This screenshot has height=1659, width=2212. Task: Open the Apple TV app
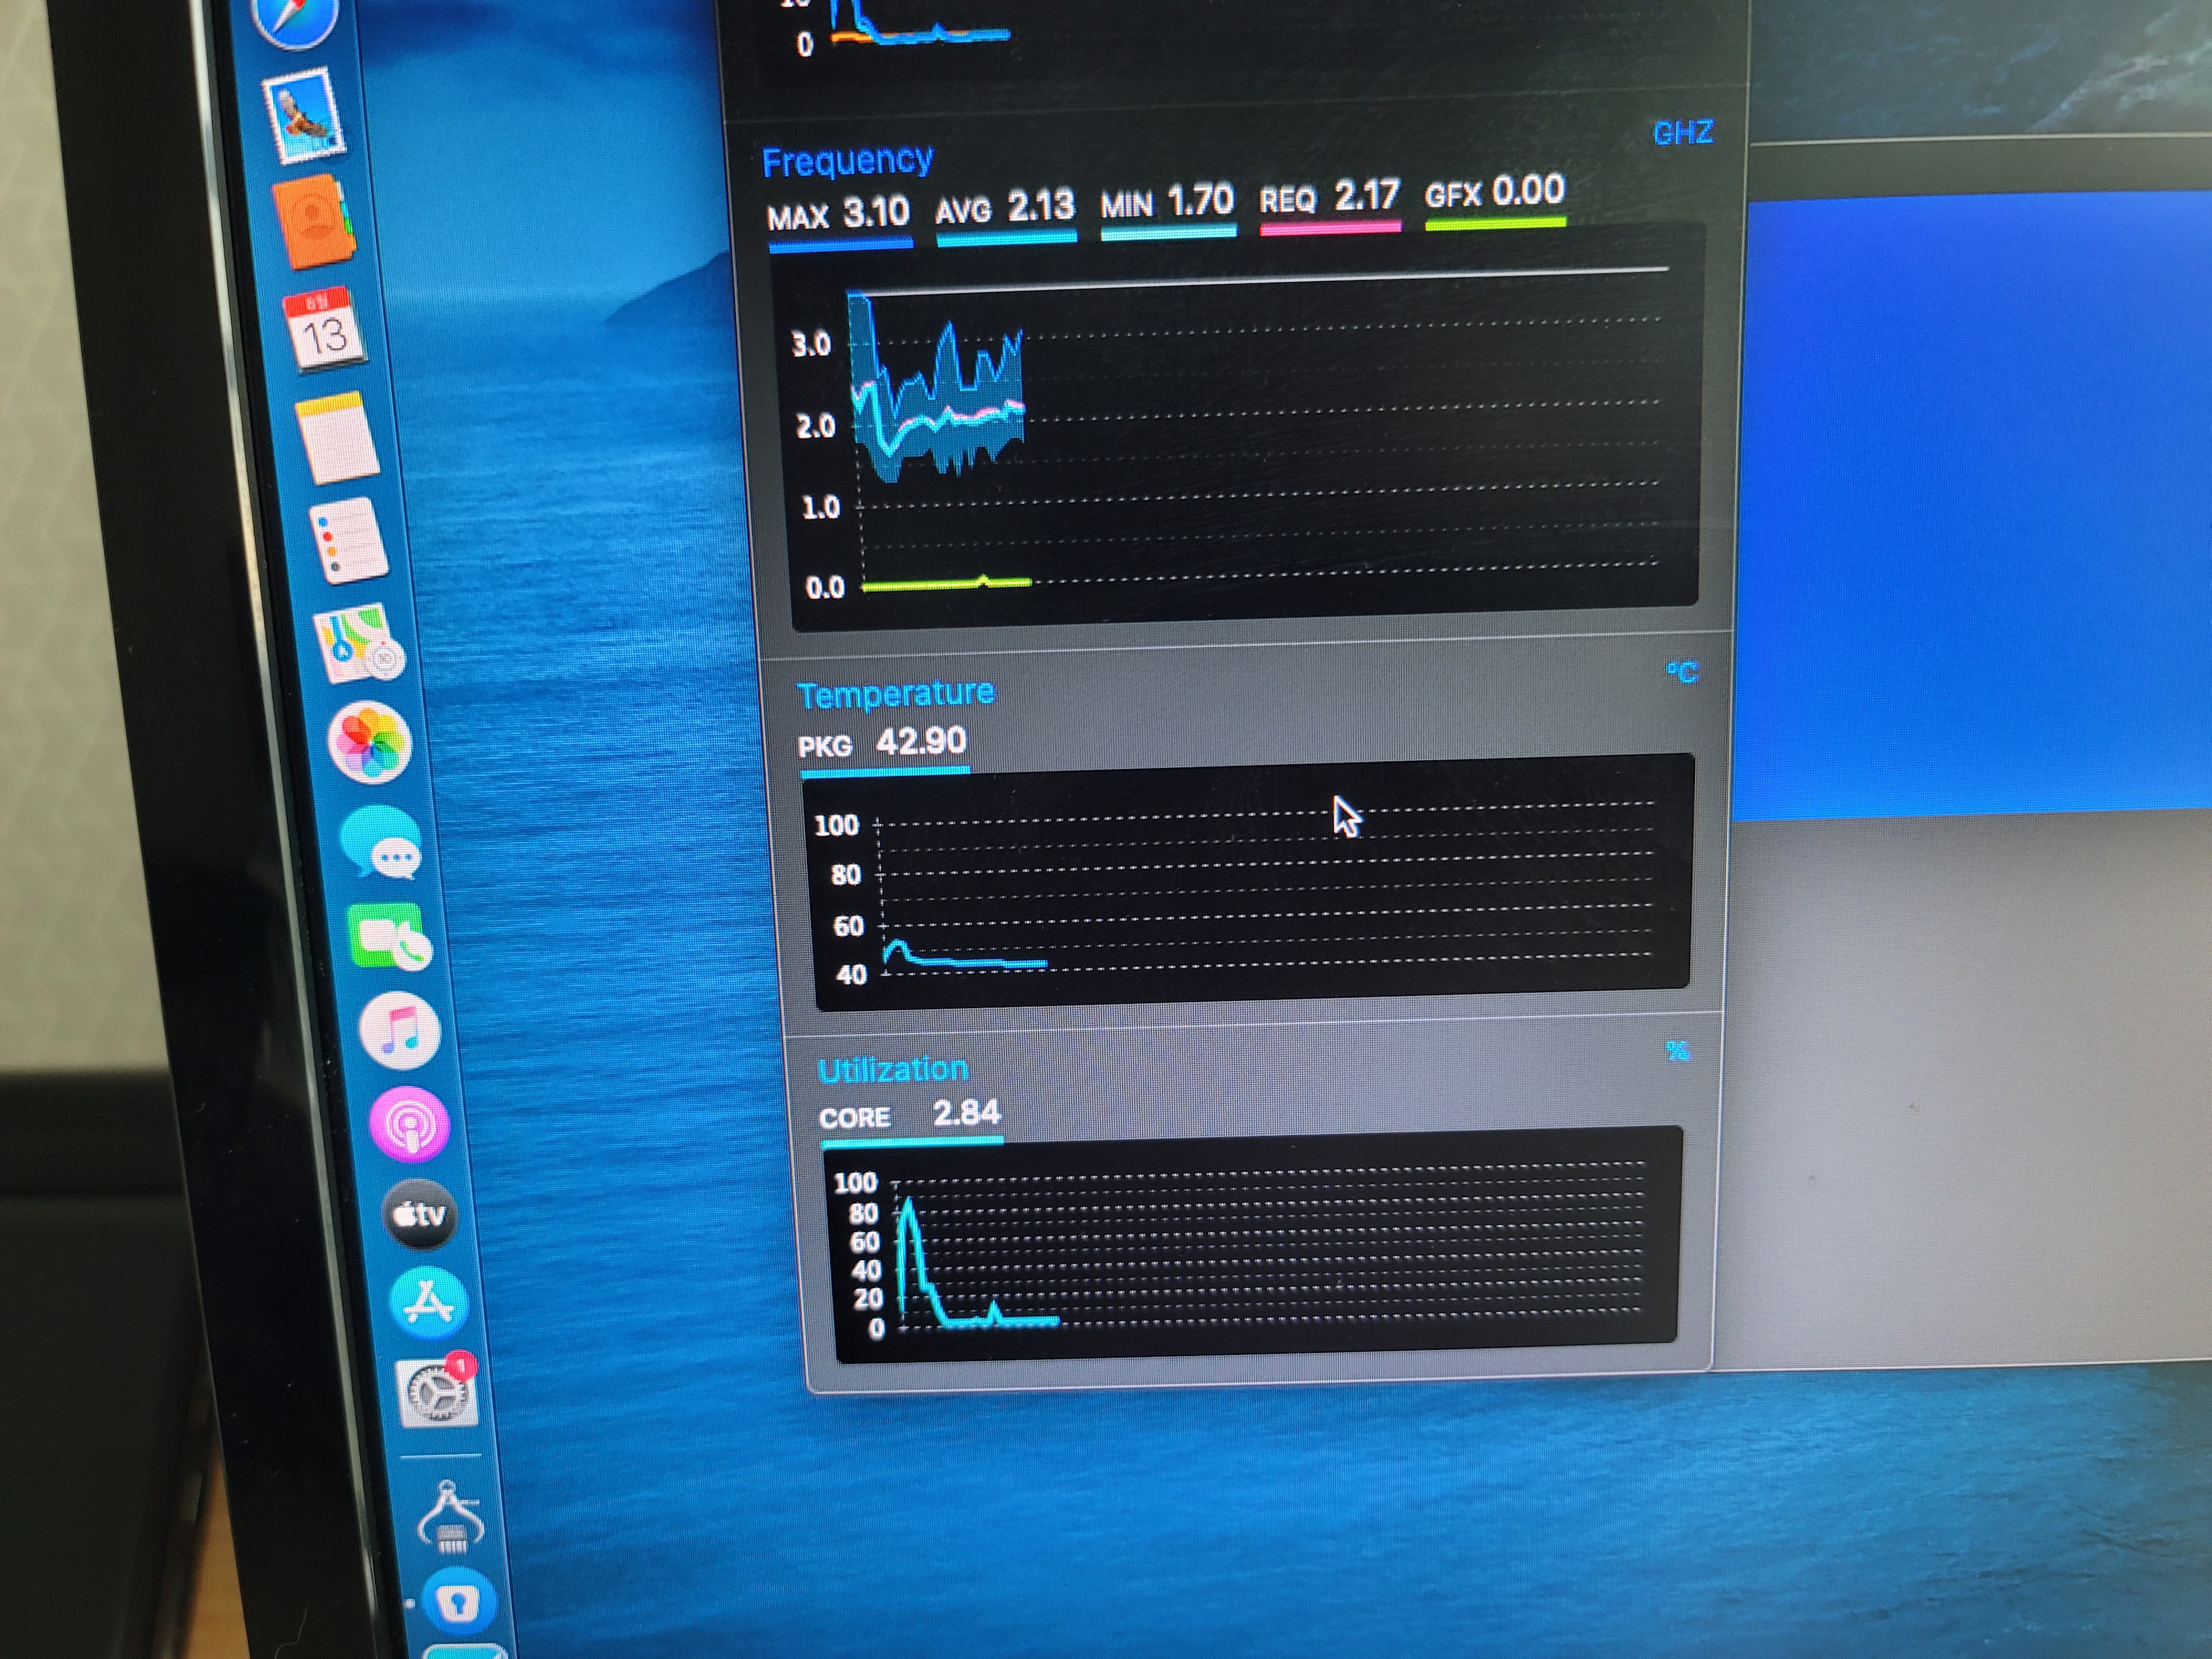pos(420,1214)
